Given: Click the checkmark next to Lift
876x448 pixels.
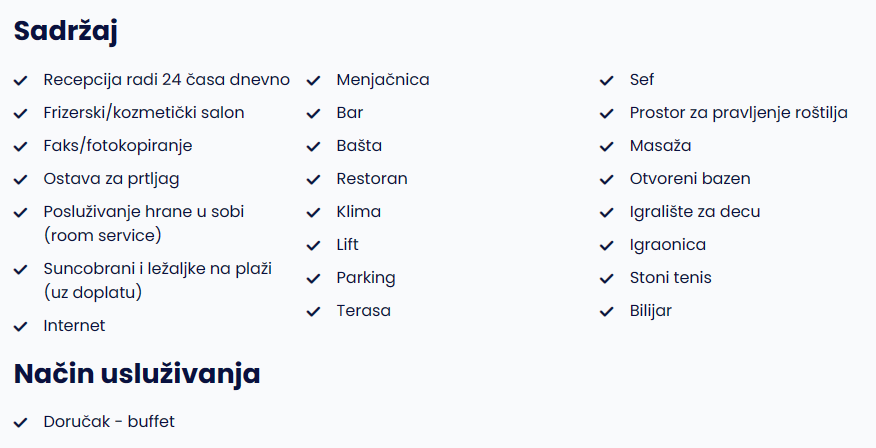Looking at the screenshot, I should 313,245.
